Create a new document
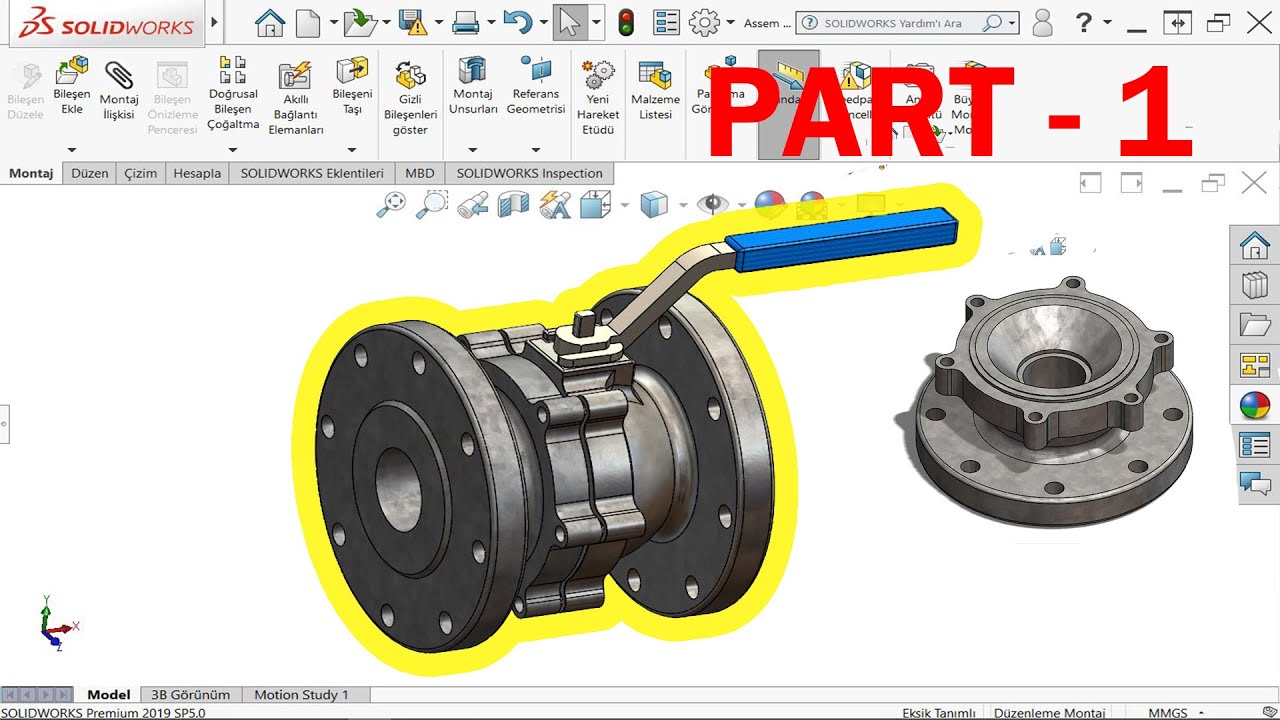Image resolution: width=1280 pixels, height=720 pixels. pos(308,22)
